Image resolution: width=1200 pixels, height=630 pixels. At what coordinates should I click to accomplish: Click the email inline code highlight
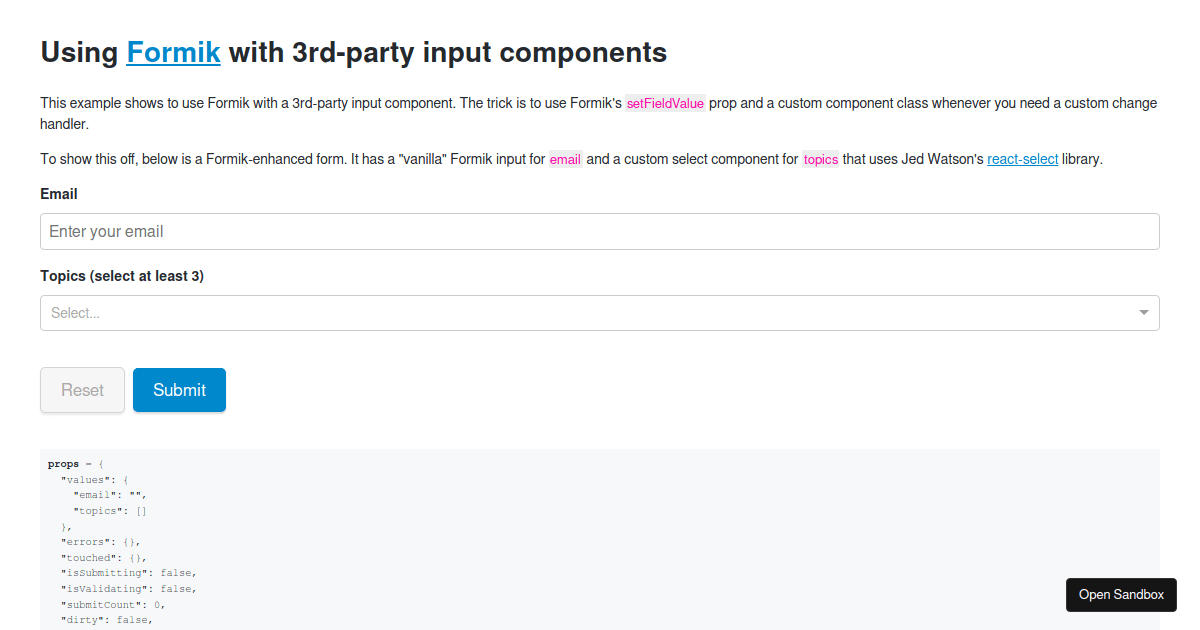pos(565,158)
